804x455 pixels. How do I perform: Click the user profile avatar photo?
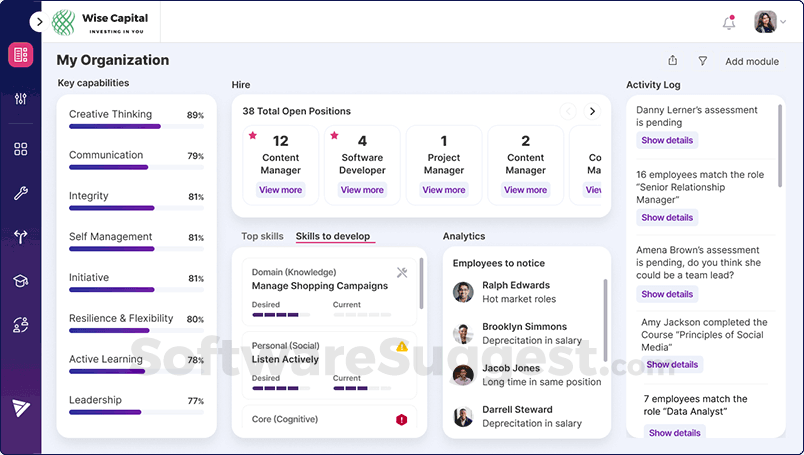click(765, 22)
